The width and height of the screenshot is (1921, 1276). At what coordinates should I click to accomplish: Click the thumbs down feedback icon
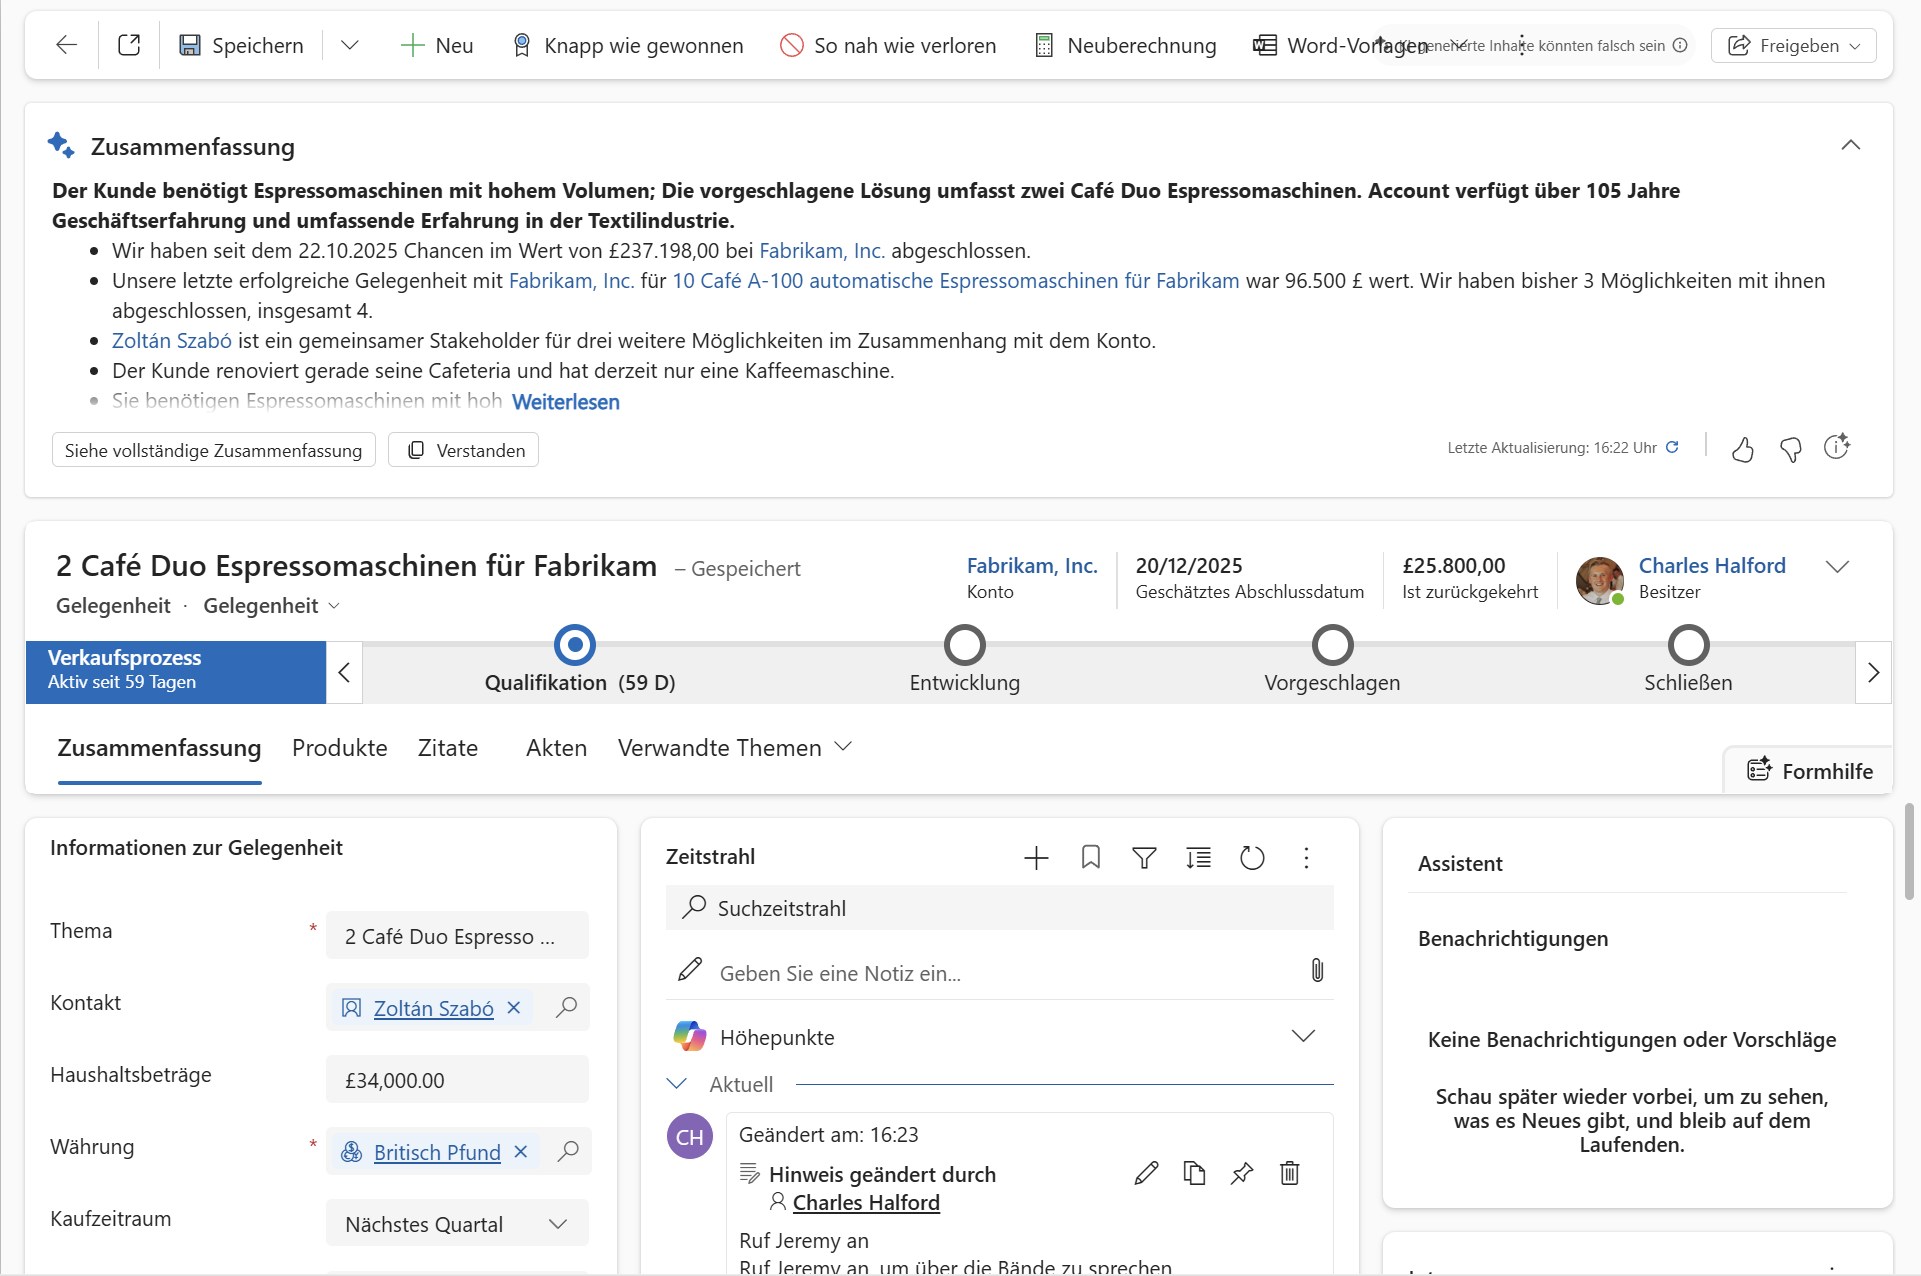tap(1790, 450)
